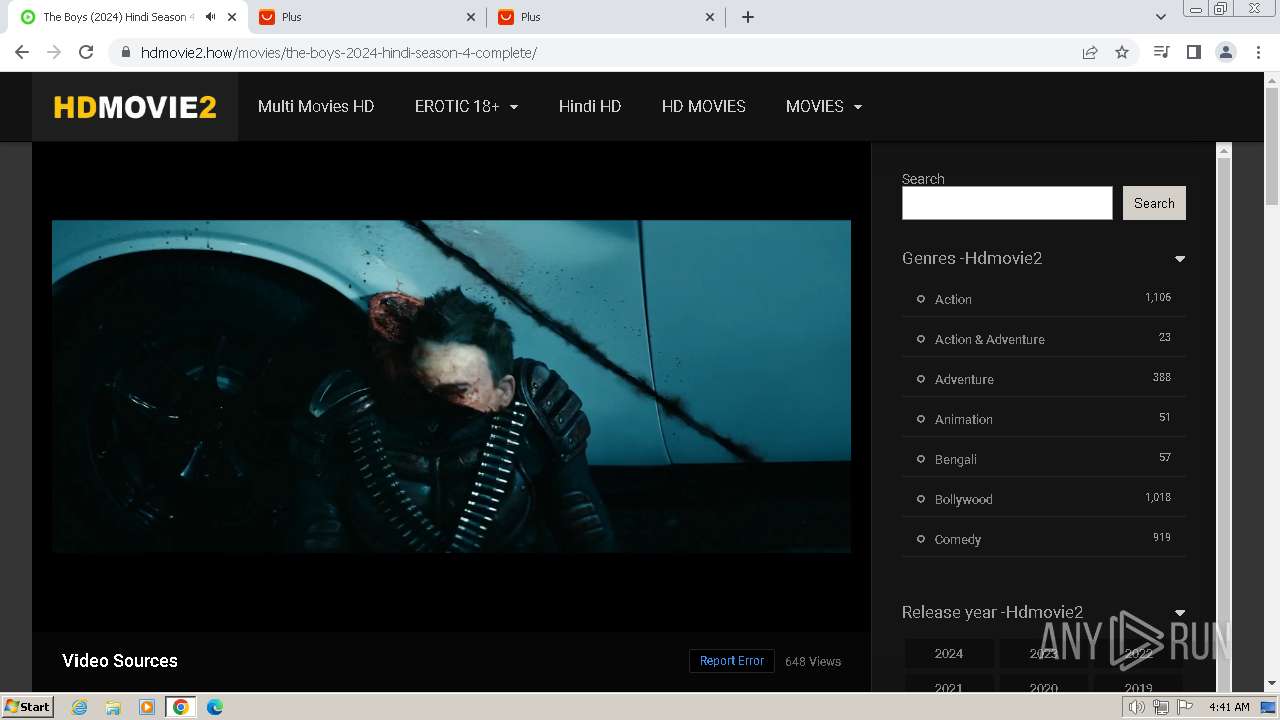Open Action Center flag icon
Viewport: 1280px width, 720px height.
click(1185, 707)
